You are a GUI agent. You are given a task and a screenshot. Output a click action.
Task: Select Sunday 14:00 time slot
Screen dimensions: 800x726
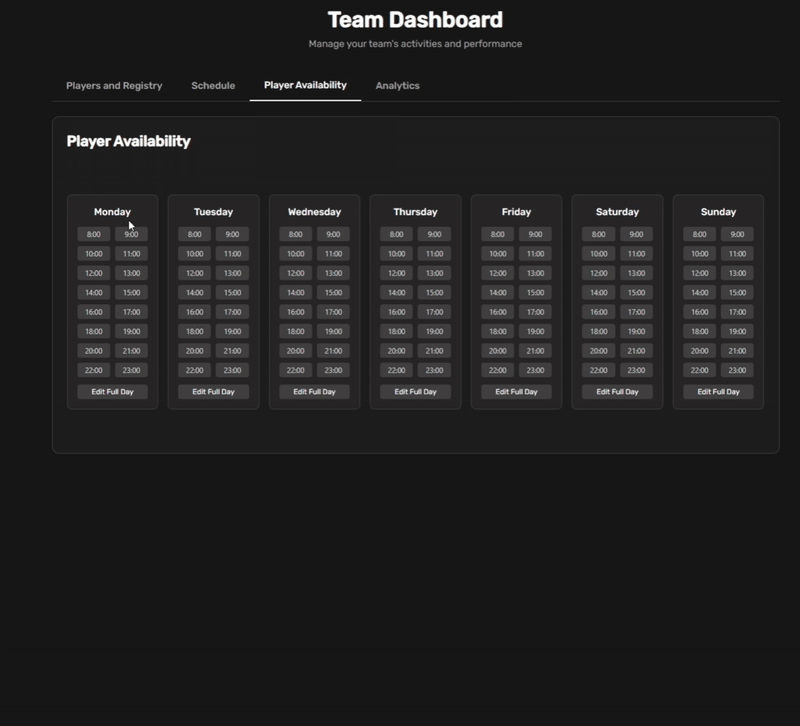click(699, 293)
